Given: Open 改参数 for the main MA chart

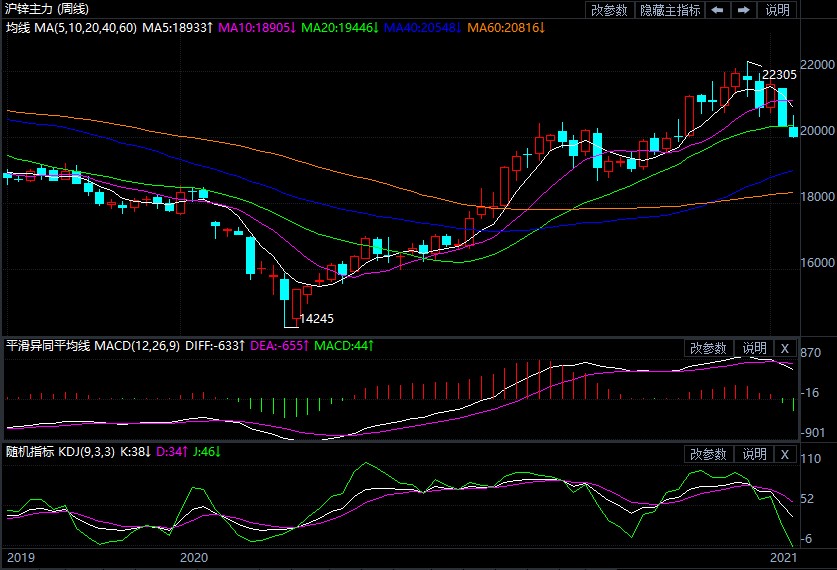Looking at the screenshot, I should point(610,10).
